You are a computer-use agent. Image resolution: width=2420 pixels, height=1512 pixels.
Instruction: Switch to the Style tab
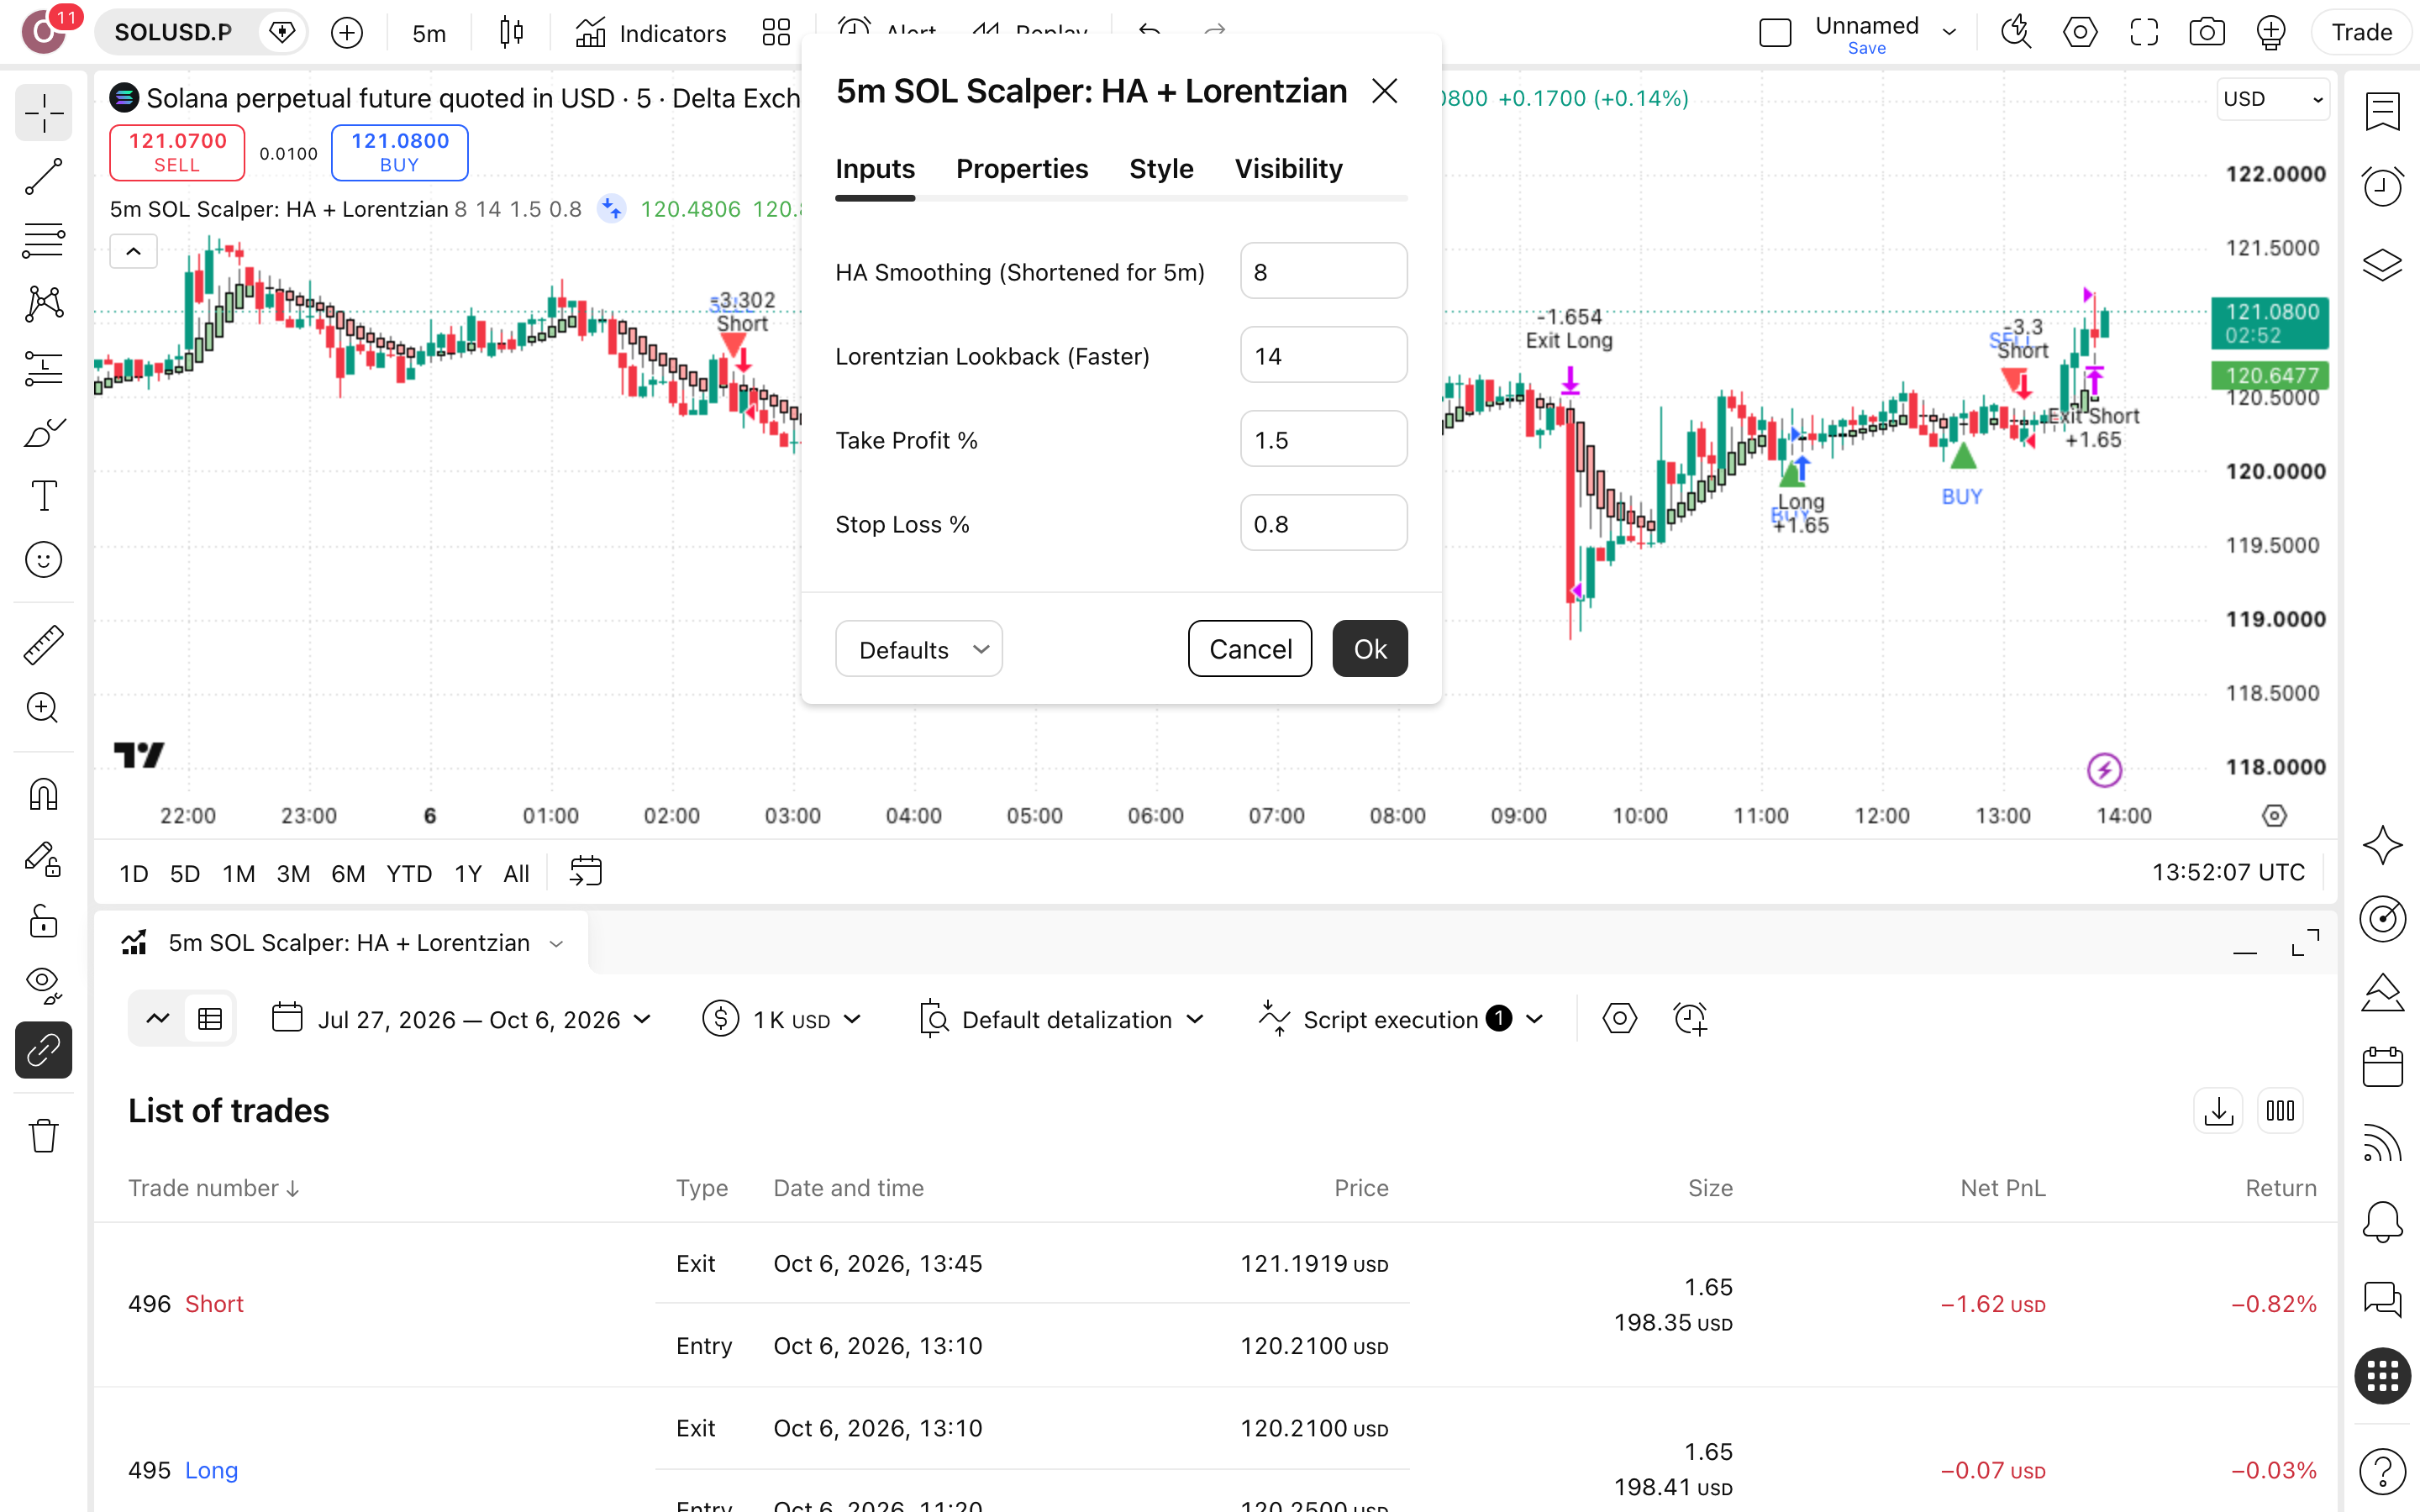coord(1161,169)
